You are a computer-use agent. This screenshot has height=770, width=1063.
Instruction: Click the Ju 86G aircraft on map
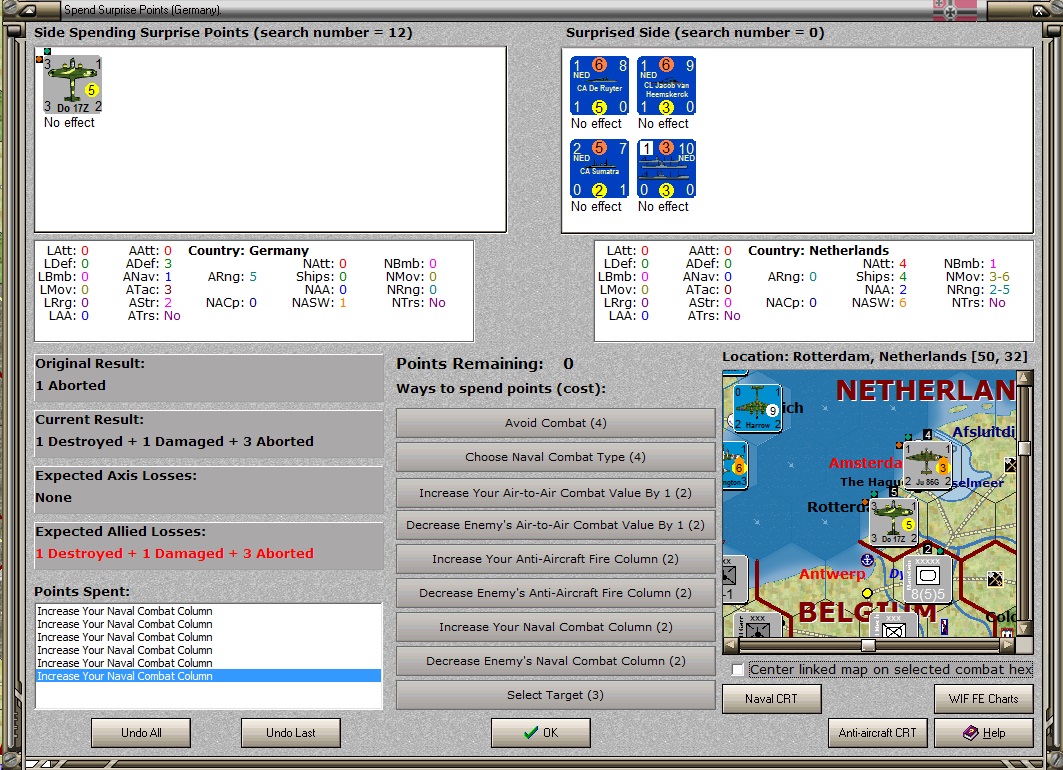click(x=927, y=464)
